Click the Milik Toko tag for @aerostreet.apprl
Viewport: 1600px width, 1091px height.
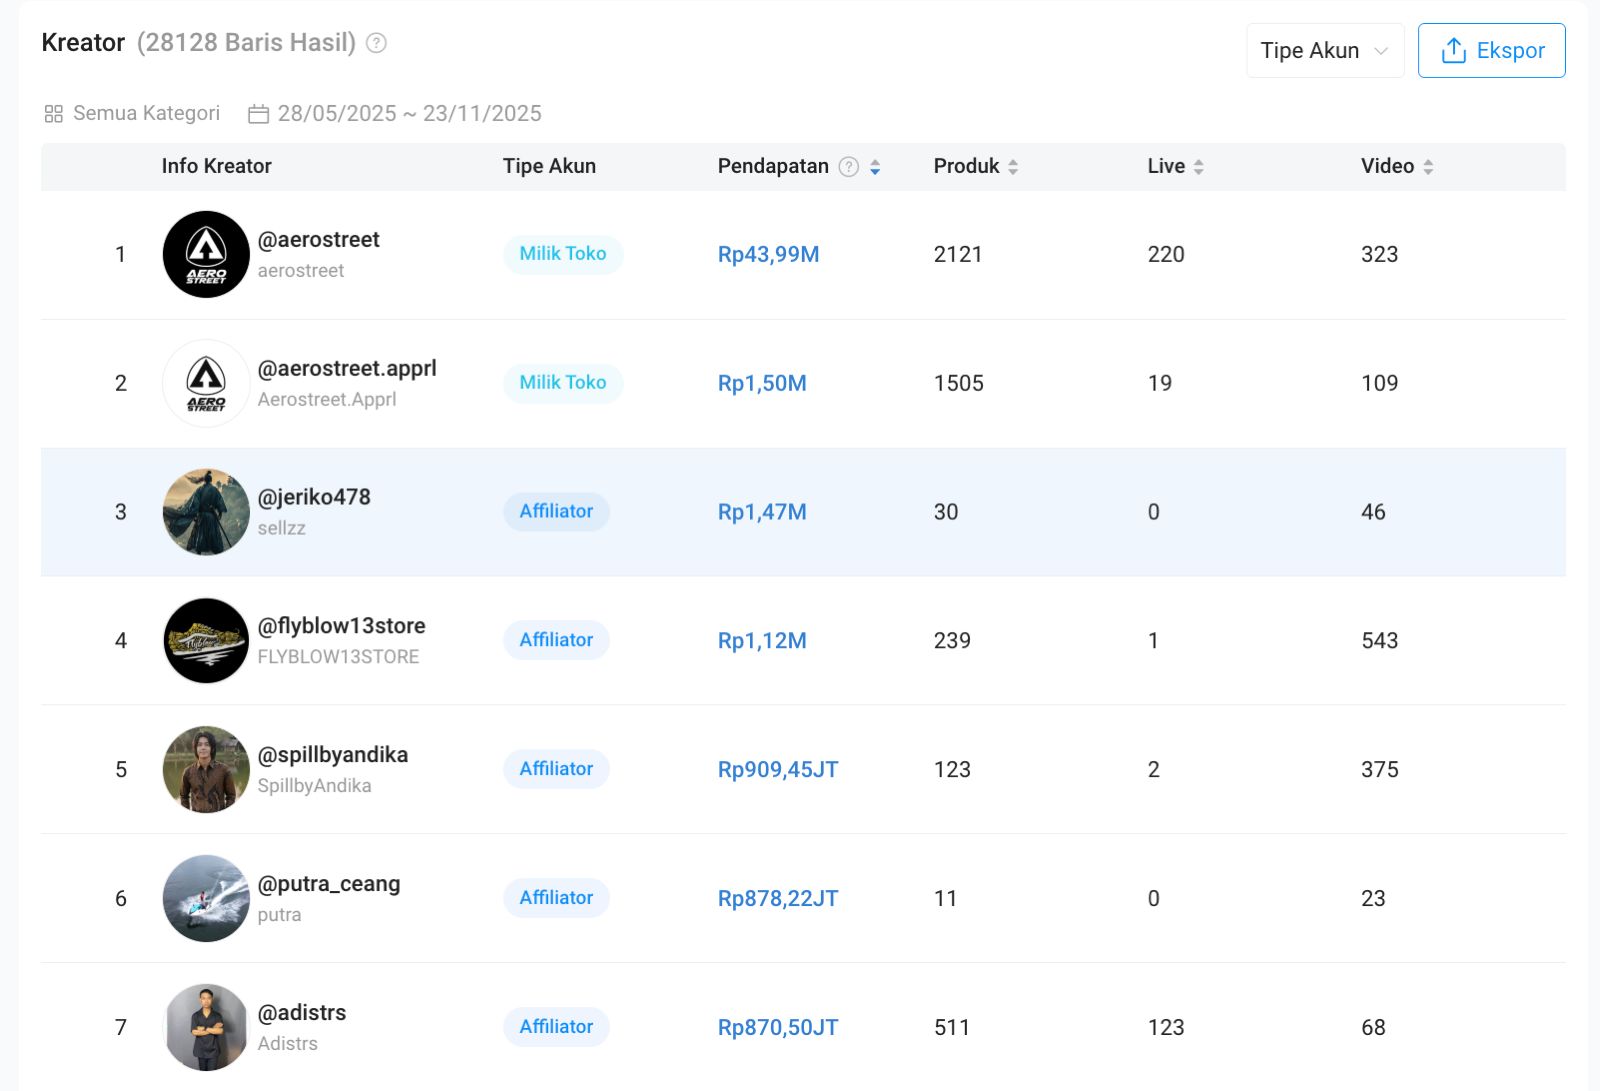pyautogui.click(x=562, y=383)
